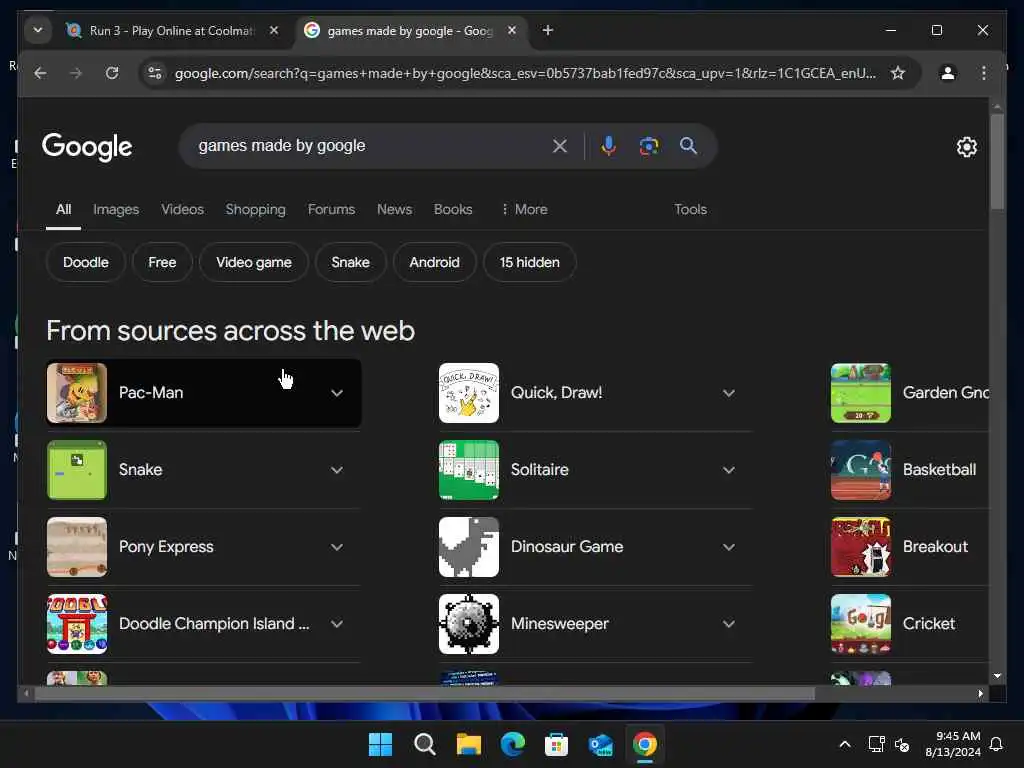Switch to Forums results
The width and height of the screenshot is (1024, 768).
pos(331,210)
